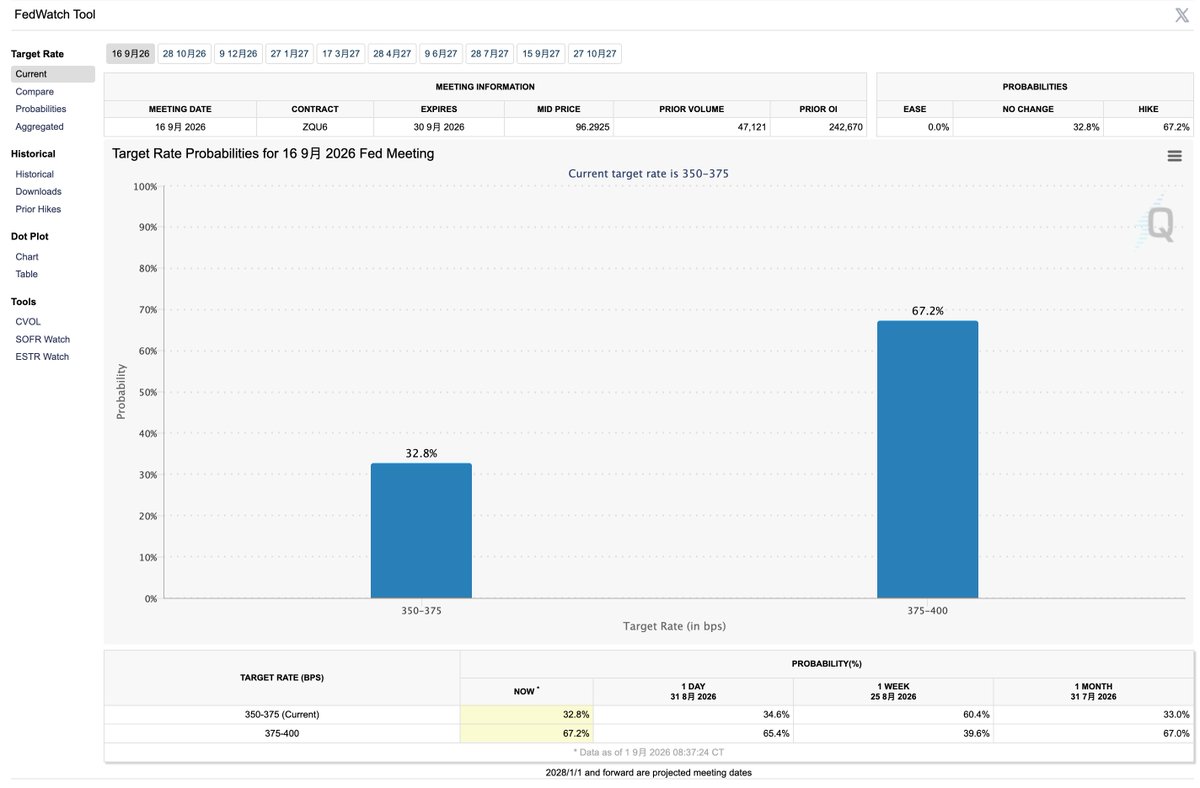Open Aggregated in the sidebar

point(39,127)
